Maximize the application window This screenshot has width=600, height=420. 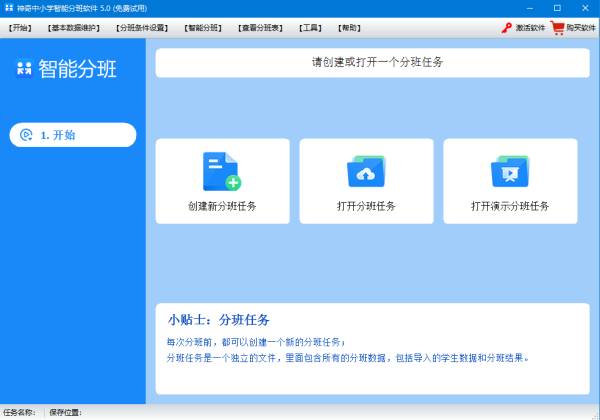pyautogui.click(x=558, y=8)
